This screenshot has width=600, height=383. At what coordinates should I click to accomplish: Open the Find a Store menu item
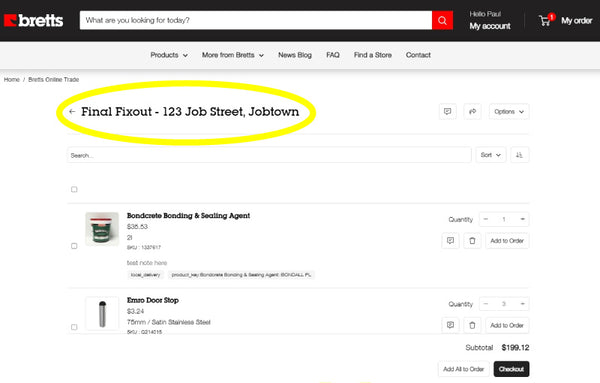373,55
